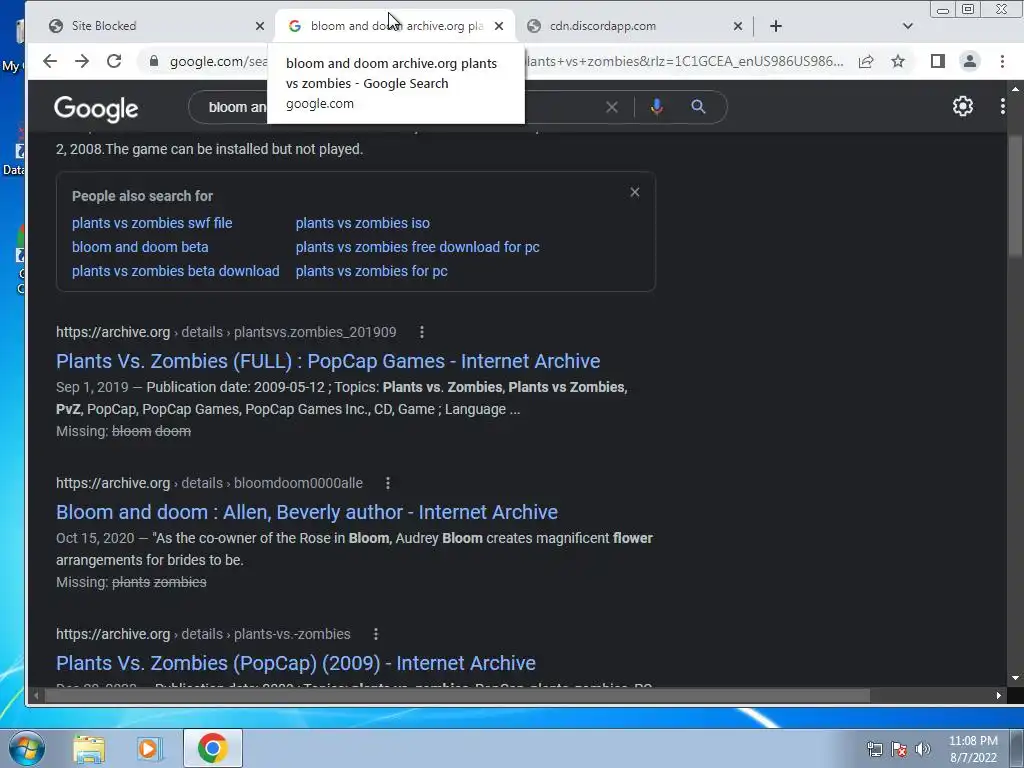Clear the search box text
The height and width of the screenshot is (768, 1024).
coord(612,107)
